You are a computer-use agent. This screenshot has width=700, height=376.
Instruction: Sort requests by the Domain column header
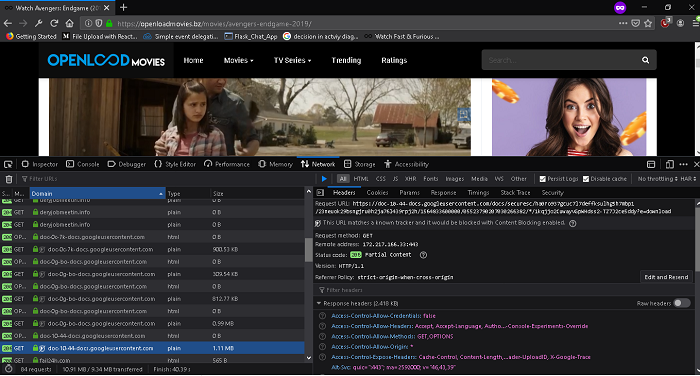click(x=97, y=193)
